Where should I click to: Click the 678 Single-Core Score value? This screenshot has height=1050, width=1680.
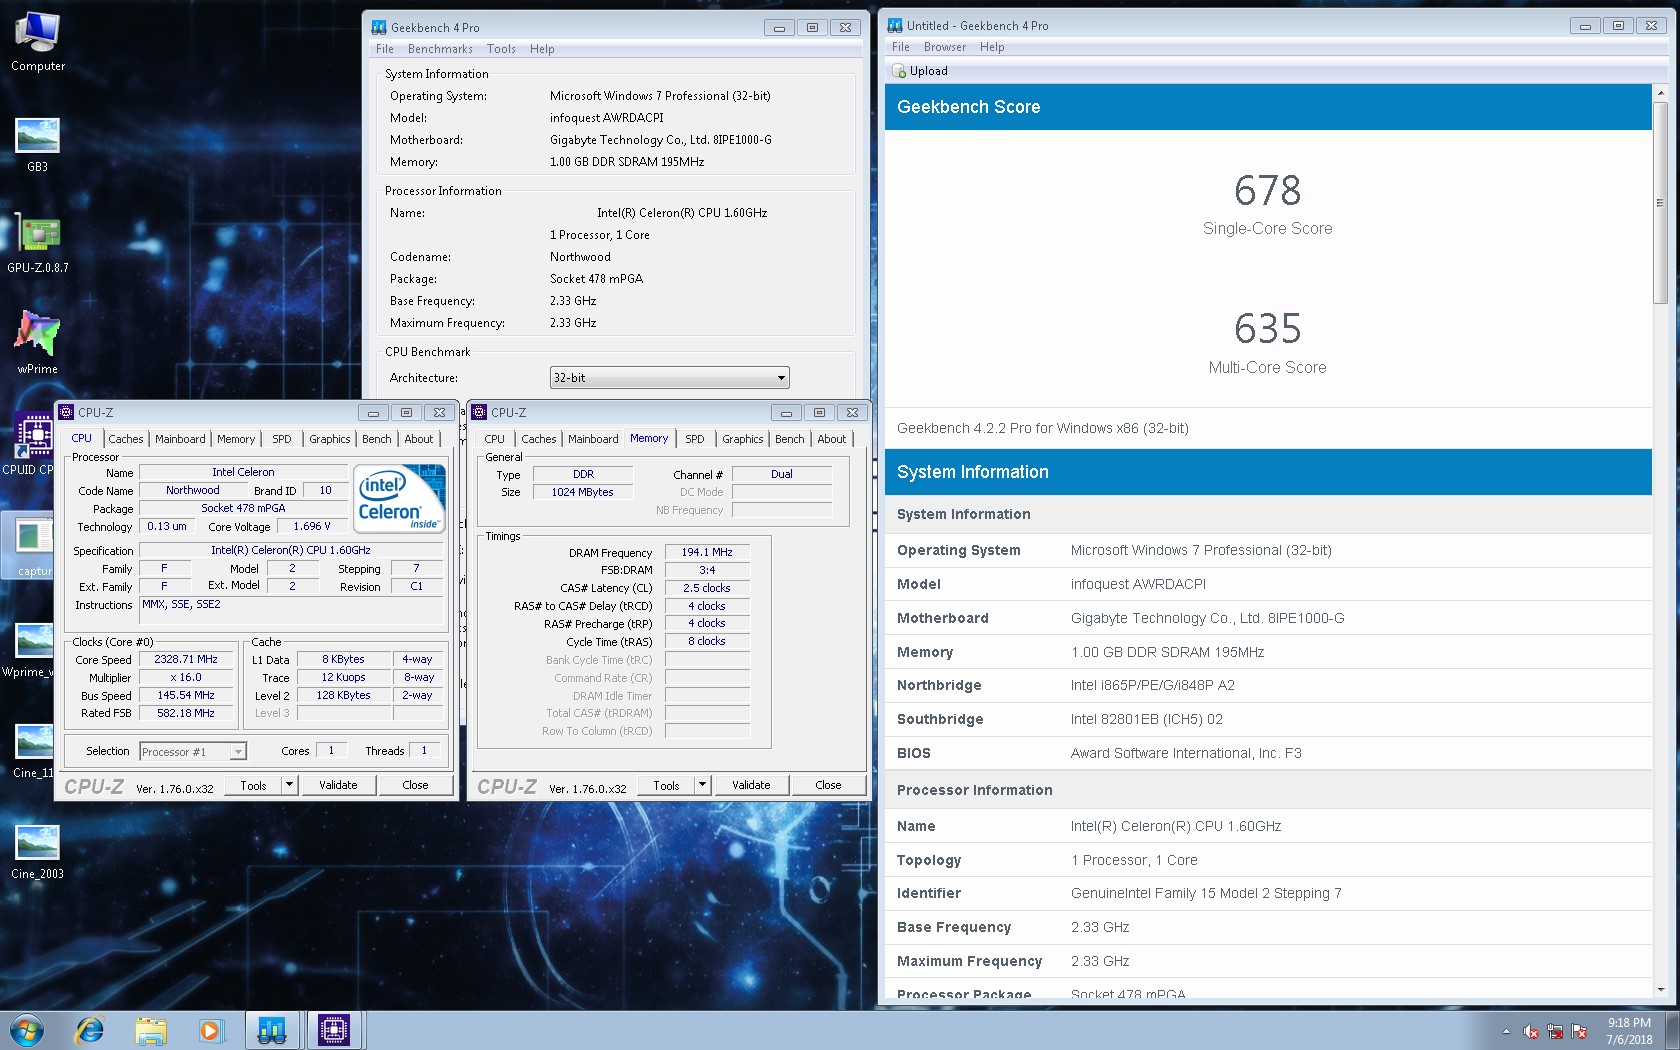(1267, 190)
